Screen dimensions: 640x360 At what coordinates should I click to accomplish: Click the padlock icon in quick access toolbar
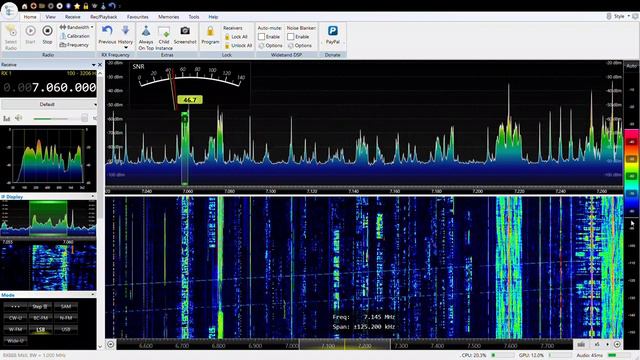coord(86,6)
